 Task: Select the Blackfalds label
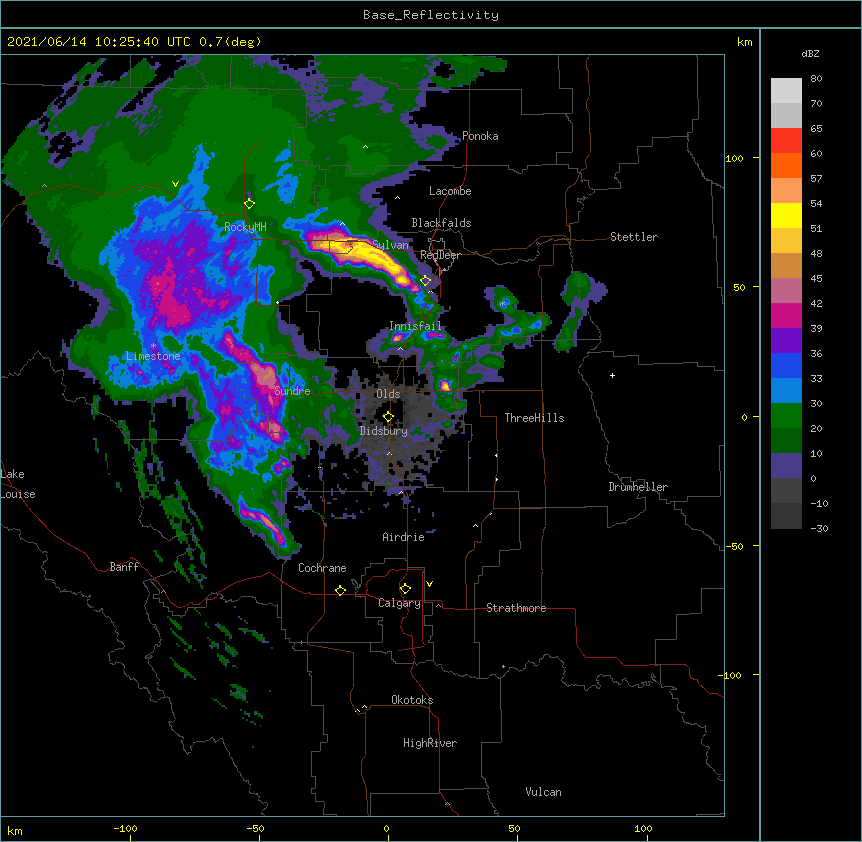[x=441, y=223]
